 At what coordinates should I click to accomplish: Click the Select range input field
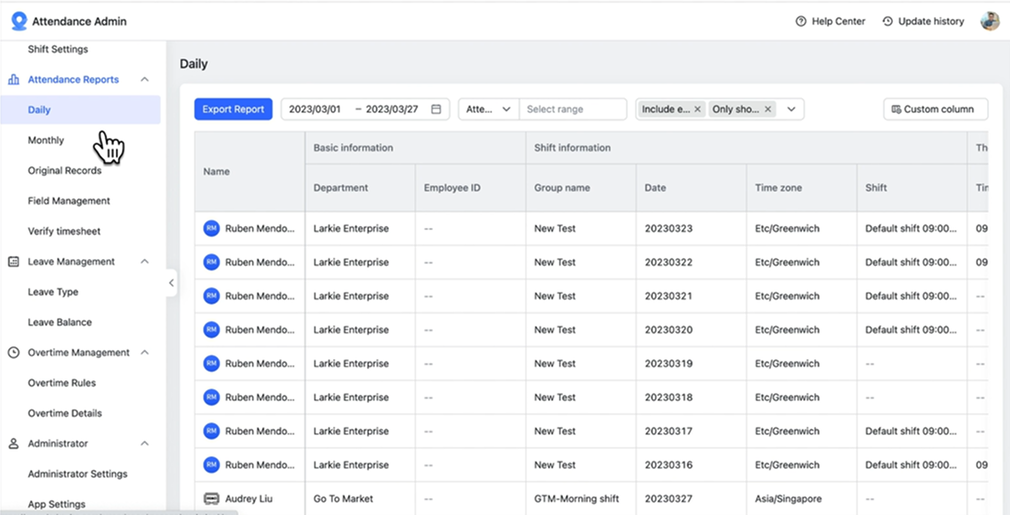coord(572,109)
